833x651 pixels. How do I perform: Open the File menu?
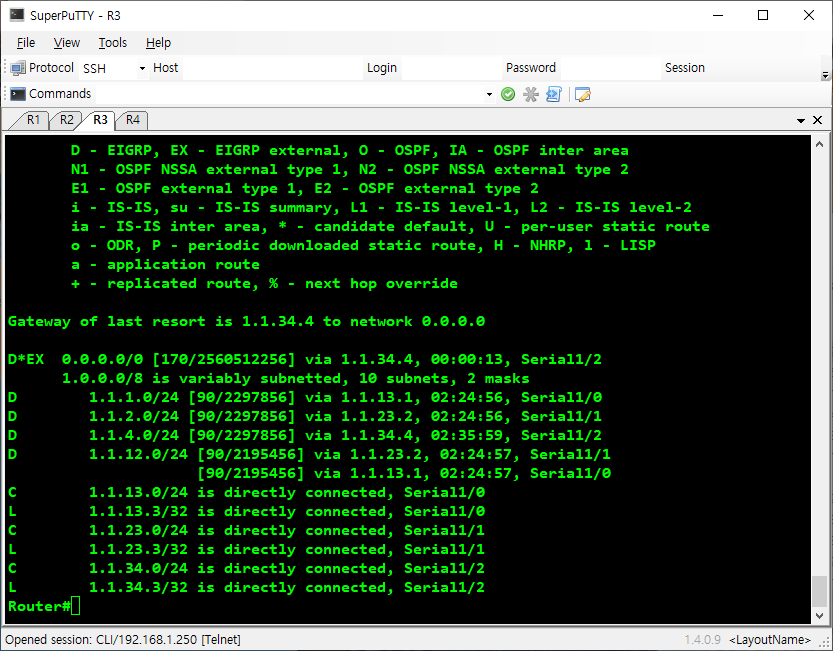pos(26,43)
